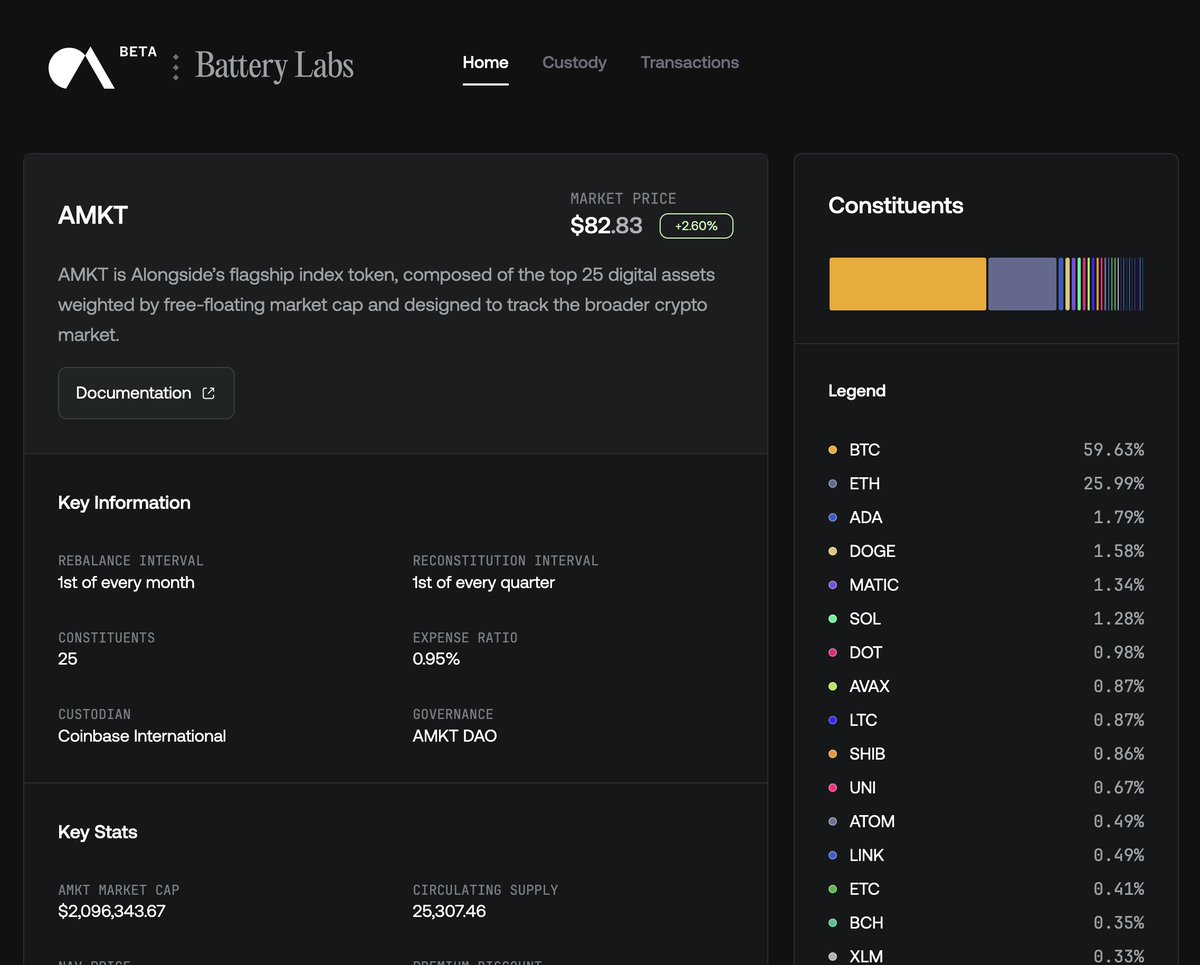This screenshot has height=965, width=1200.
Task: Click the Key Information heading
Action: (124, 503)
